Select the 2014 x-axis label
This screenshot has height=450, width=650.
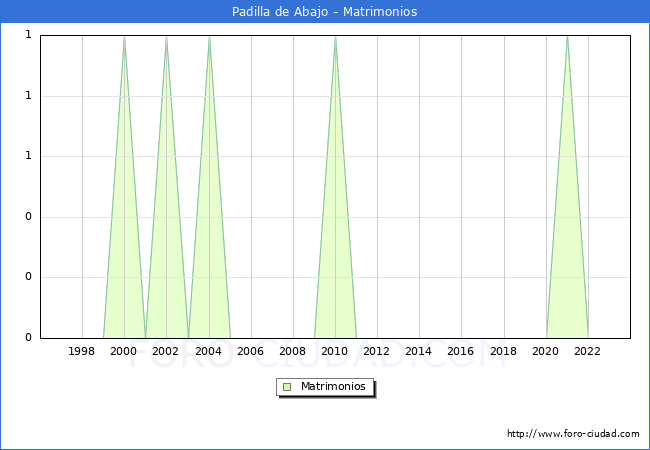coord(419,351)
